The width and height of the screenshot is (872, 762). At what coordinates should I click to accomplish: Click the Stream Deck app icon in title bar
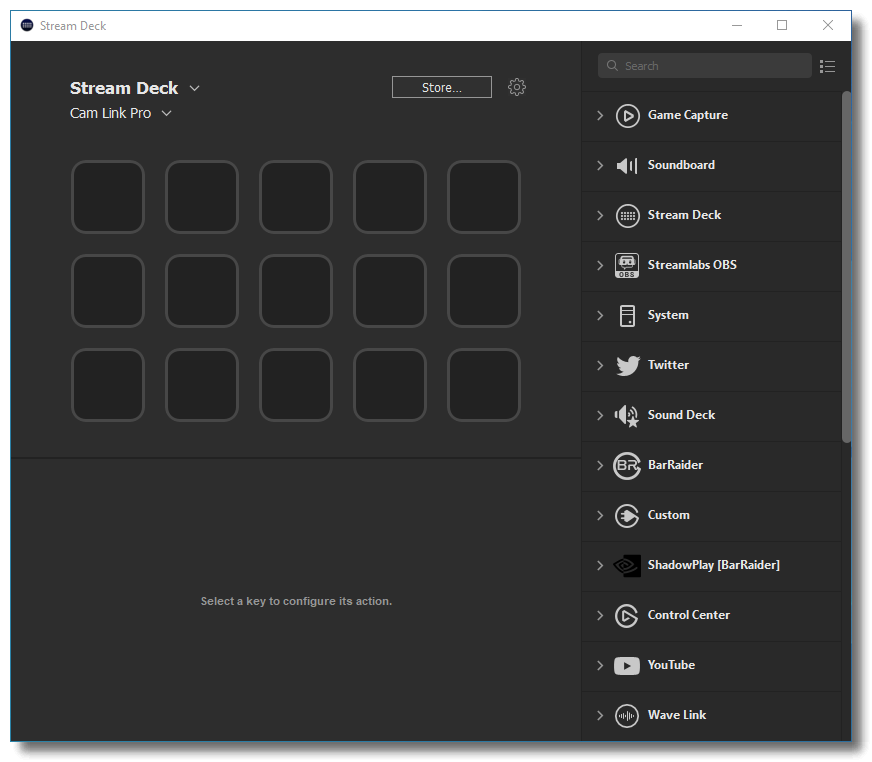point(27,26)
